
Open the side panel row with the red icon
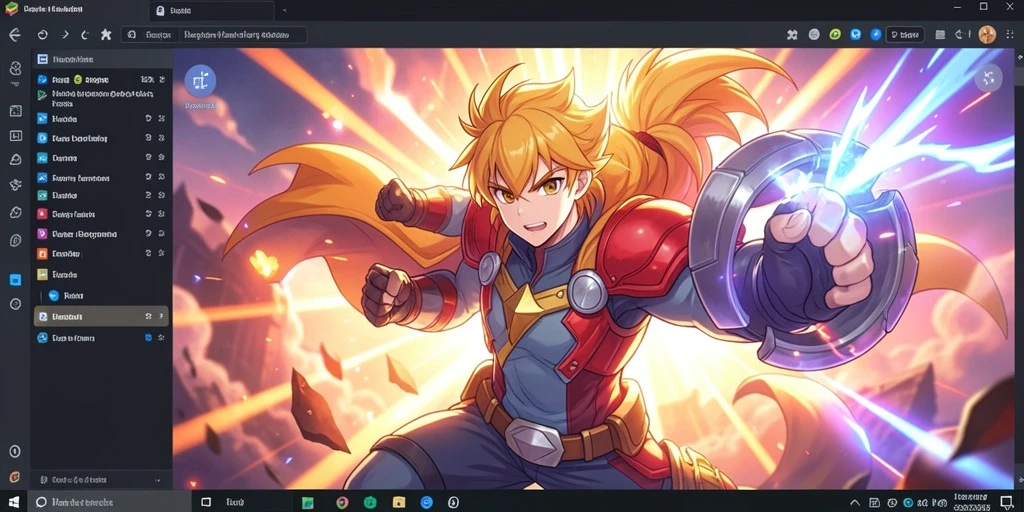(x=101, y=214)
